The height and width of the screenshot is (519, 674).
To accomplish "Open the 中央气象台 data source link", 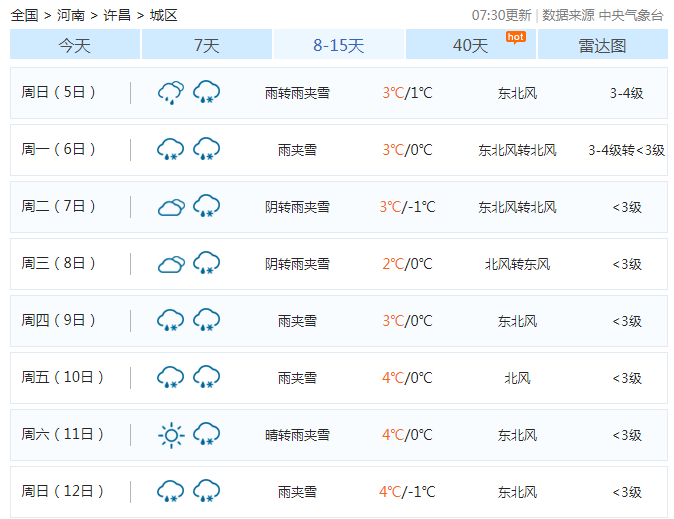I will click(x=631, y=15).
